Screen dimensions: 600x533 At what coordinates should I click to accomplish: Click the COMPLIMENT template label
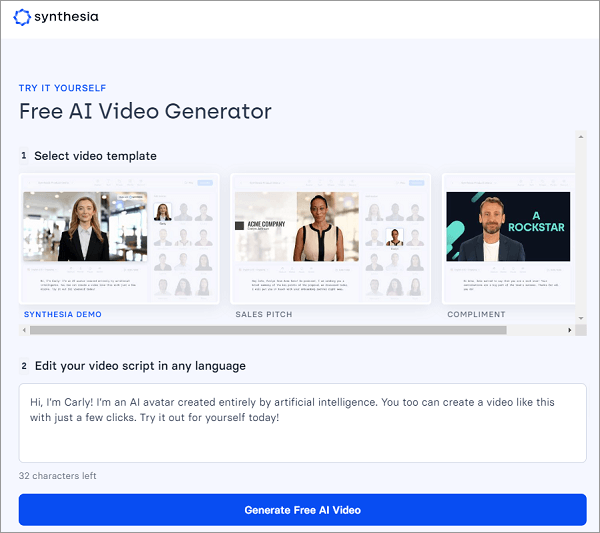pos(477,314)
